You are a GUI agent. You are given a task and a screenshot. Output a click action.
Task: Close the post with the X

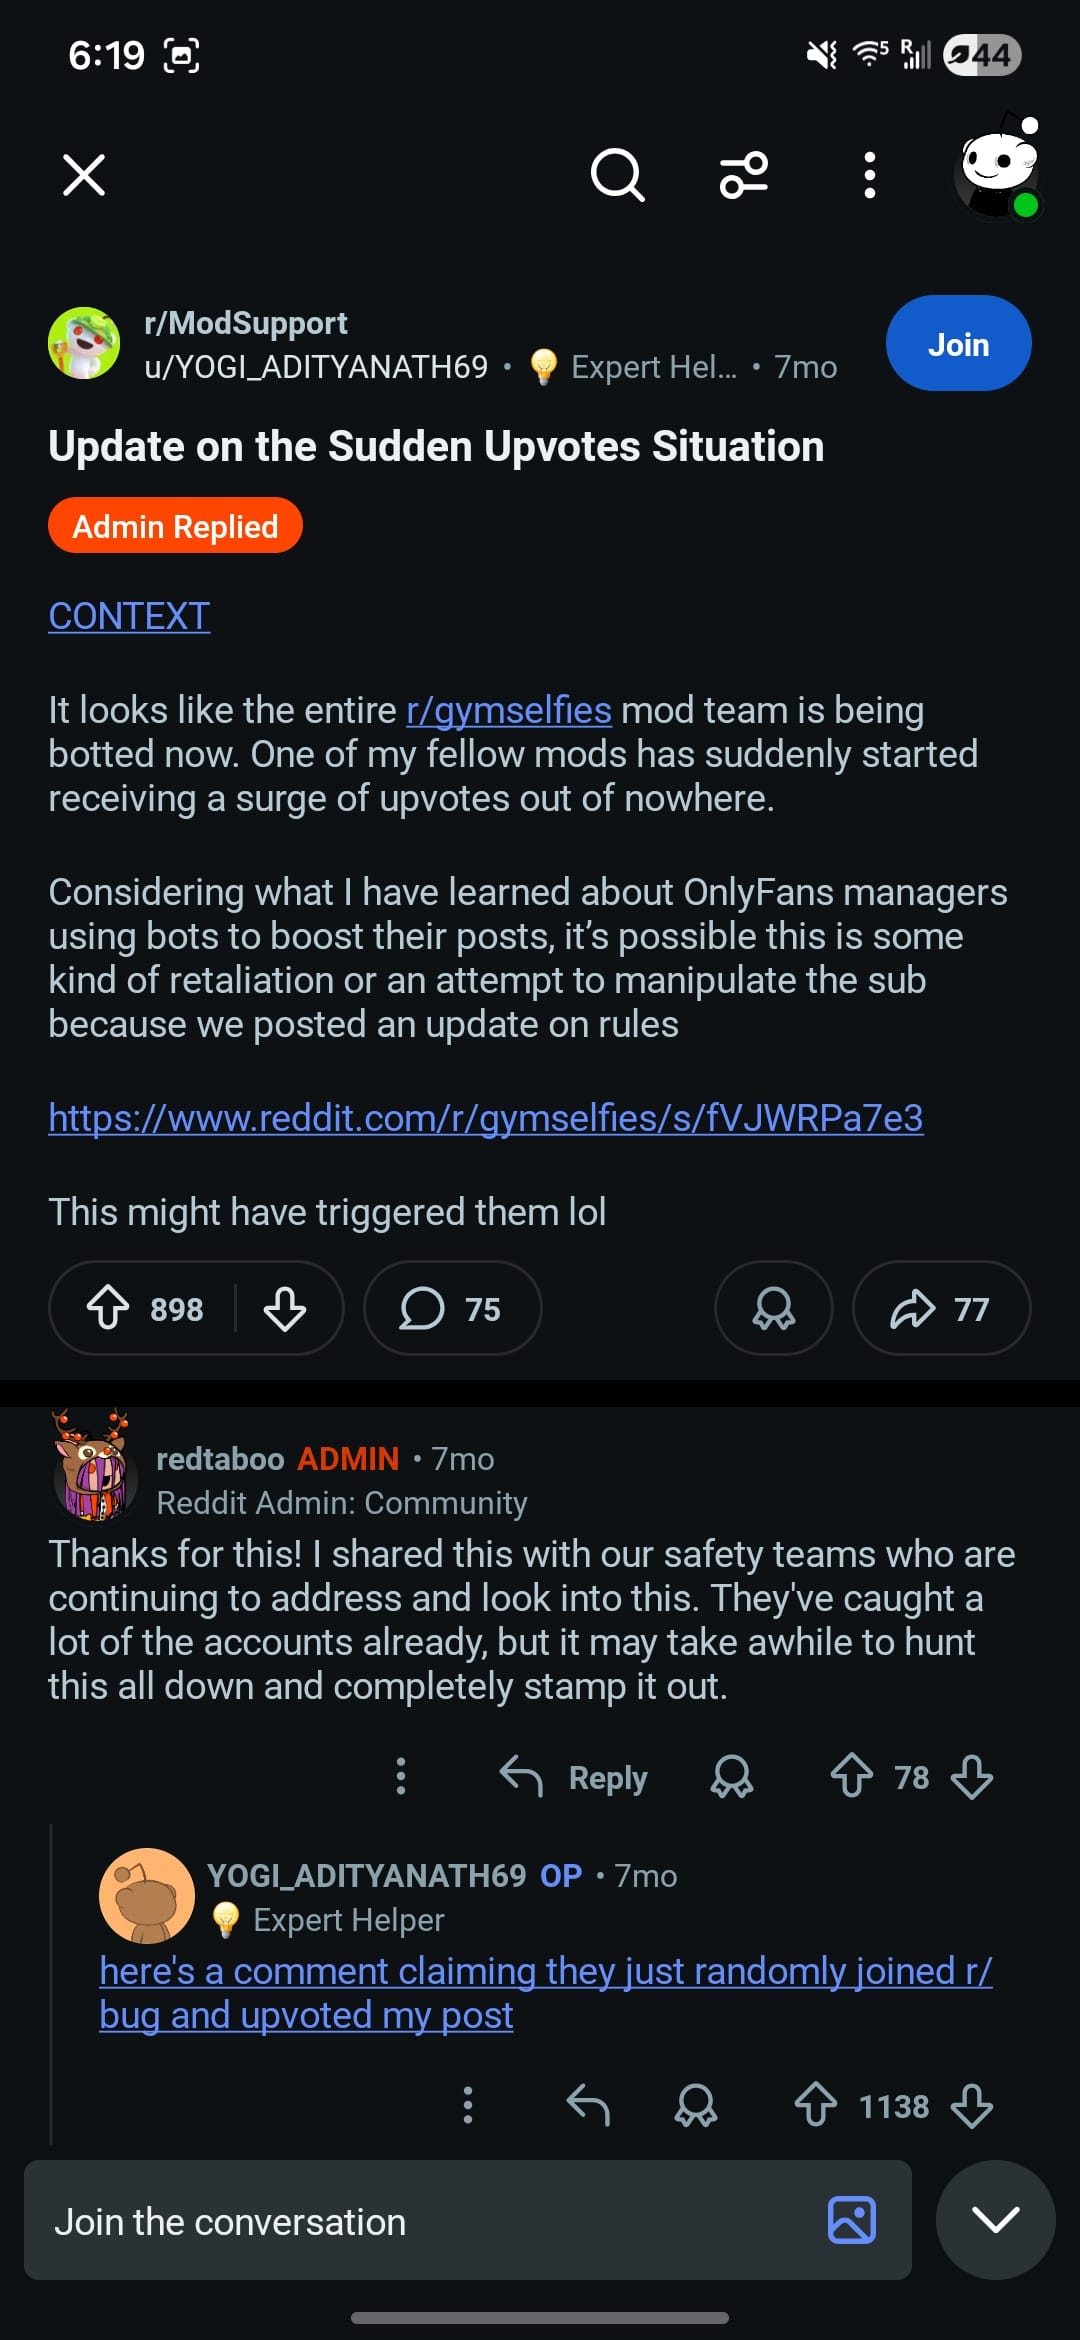point(84,175)
